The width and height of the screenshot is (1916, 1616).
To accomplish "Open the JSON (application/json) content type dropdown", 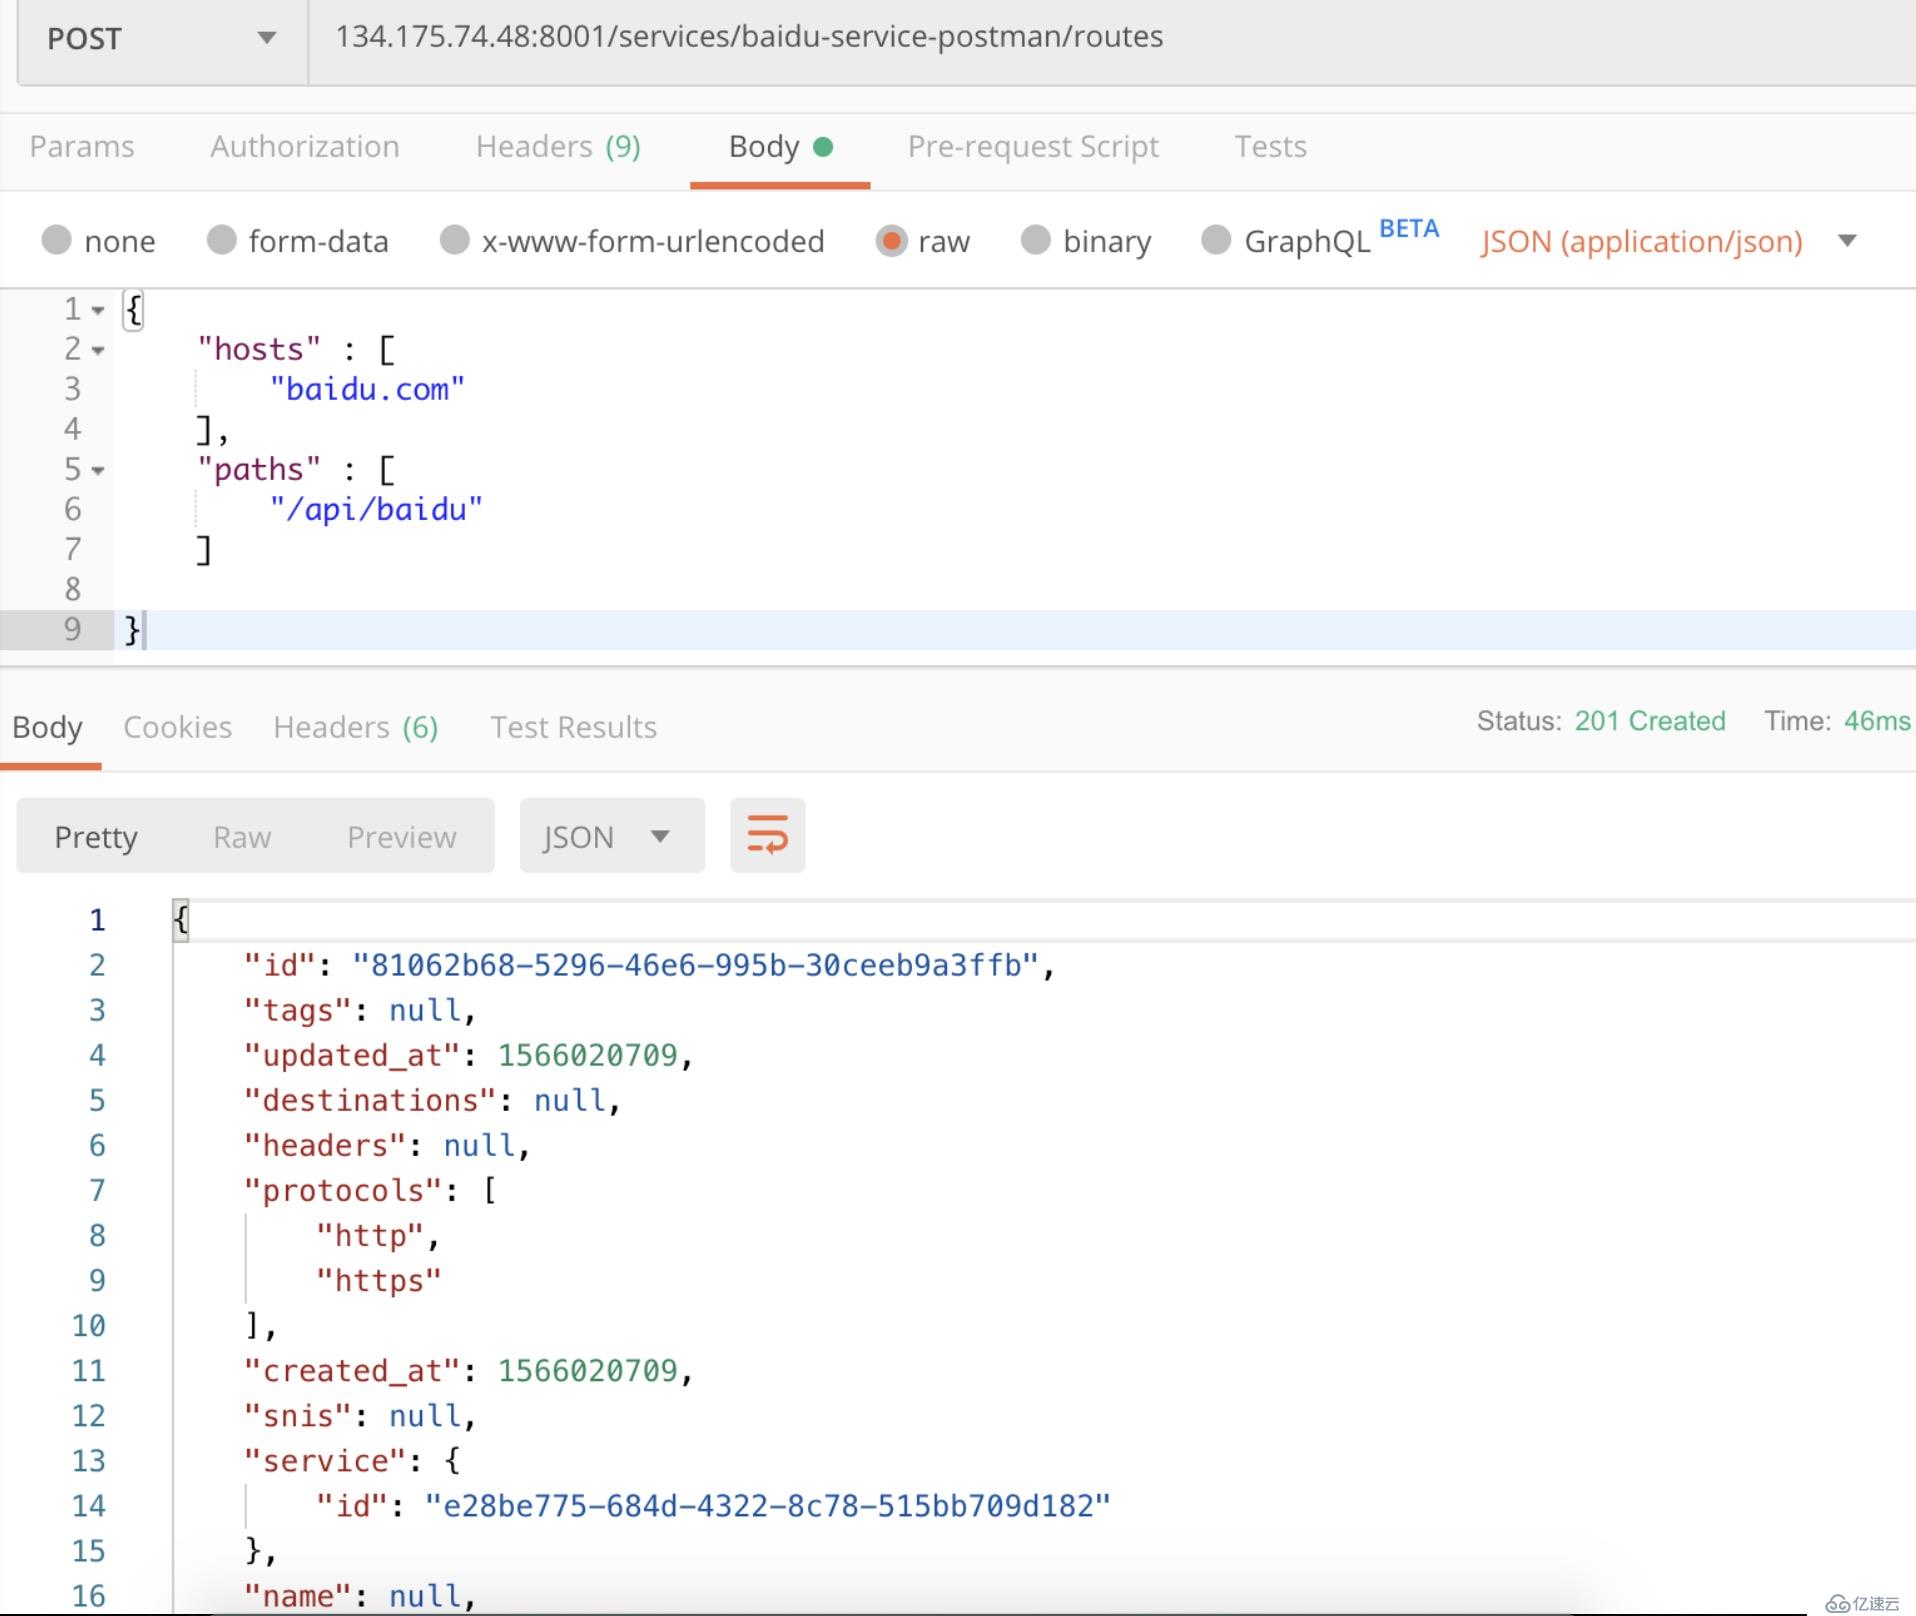I will 1668,241.
